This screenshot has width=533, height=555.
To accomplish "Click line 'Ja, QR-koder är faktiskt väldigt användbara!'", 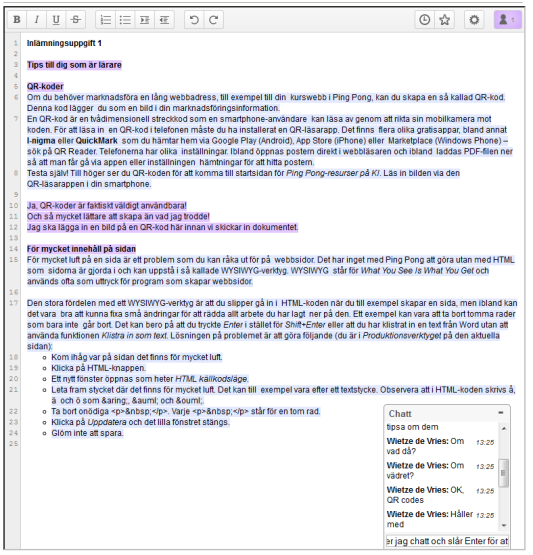I will (x=107, y=206).
